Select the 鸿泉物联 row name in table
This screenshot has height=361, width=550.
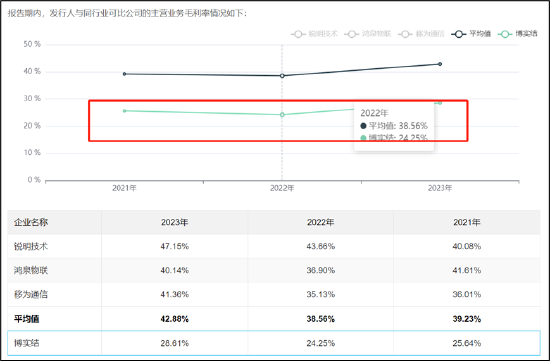pyautogui.click(x=31, y=270)
